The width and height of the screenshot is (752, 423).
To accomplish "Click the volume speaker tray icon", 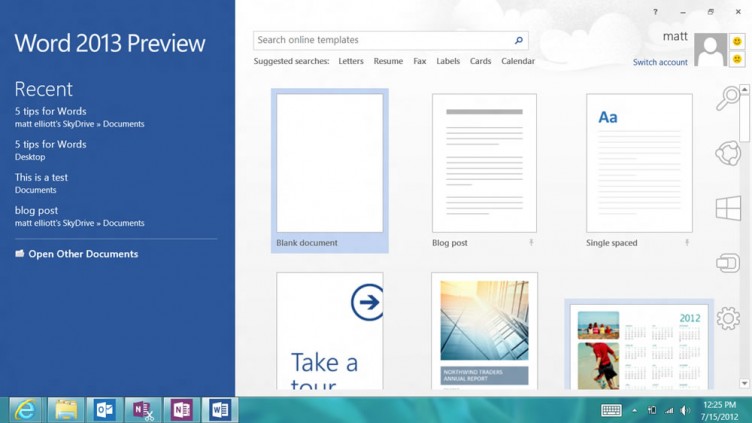I will tap(685, 411).
